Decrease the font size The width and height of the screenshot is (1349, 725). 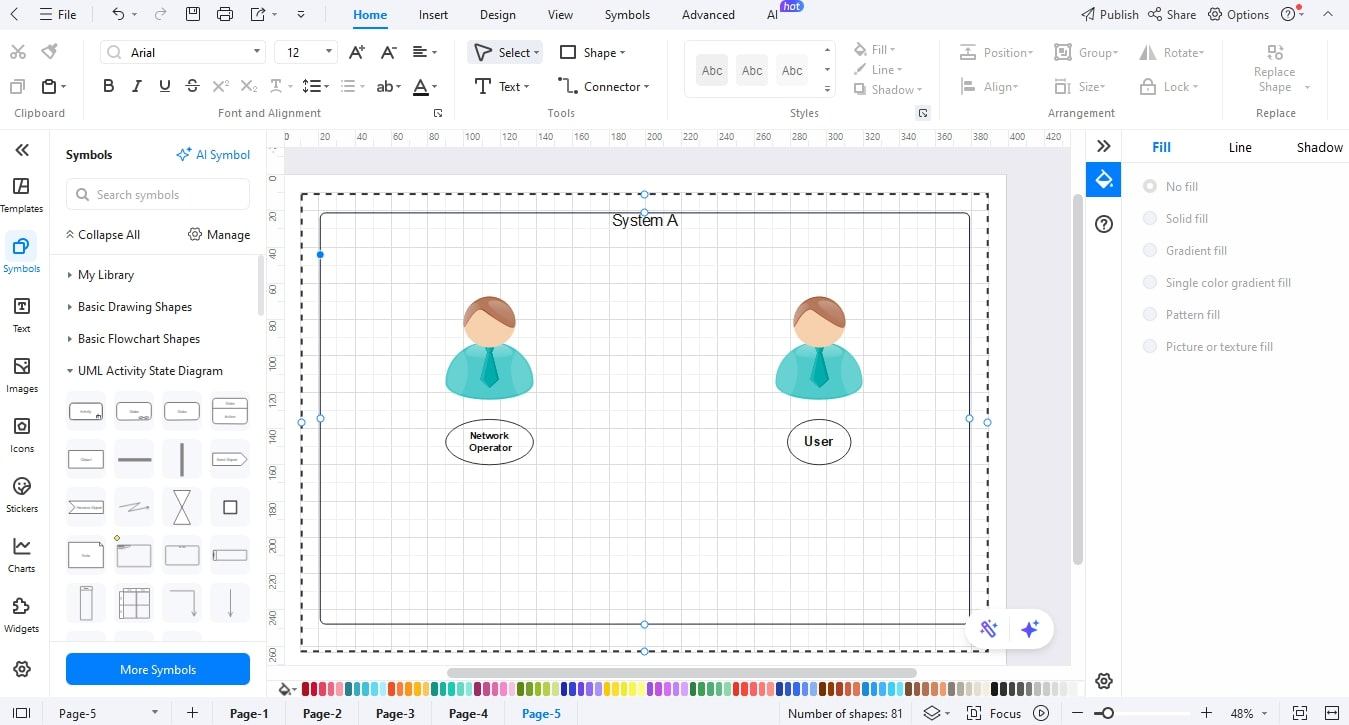pyautogui.click(x=389, y=52)
